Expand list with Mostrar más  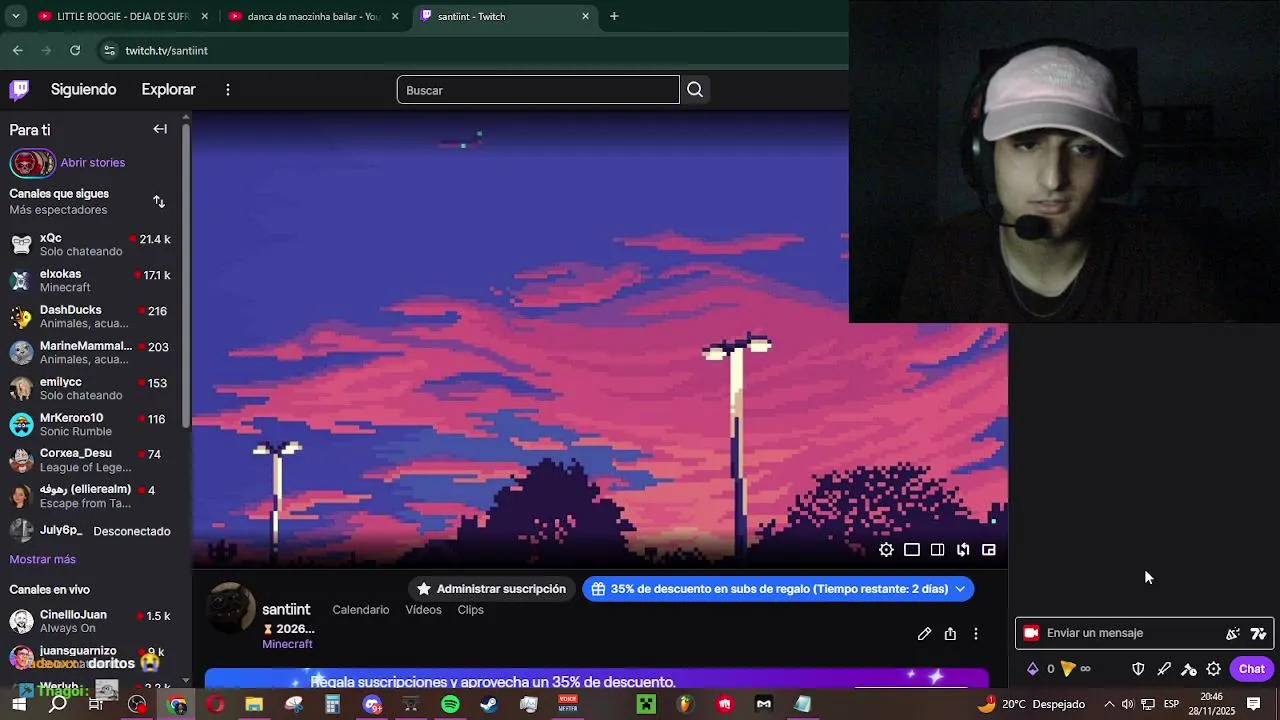pos(43,559)
